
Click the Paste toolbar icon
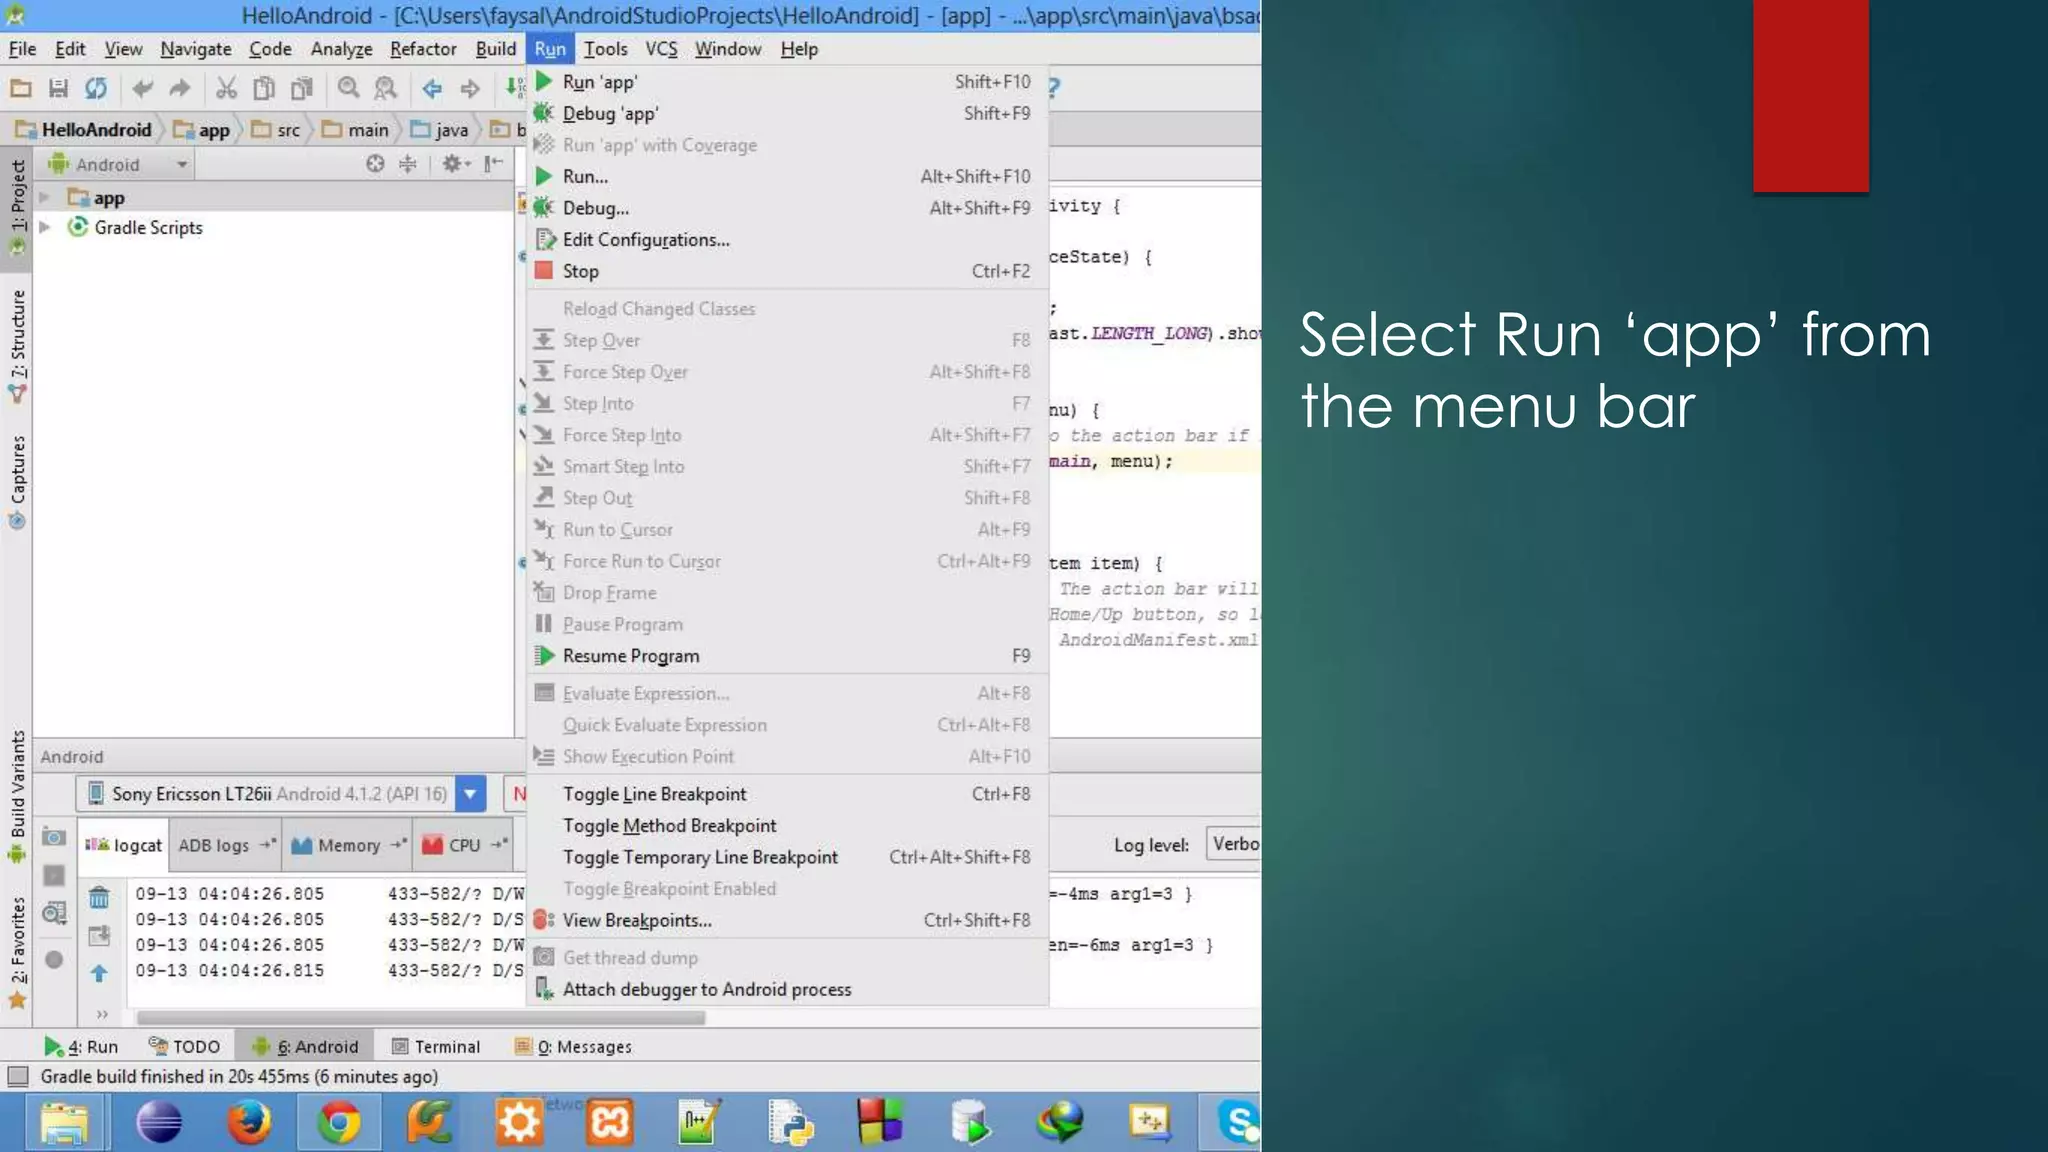click(x=301, y=88)
